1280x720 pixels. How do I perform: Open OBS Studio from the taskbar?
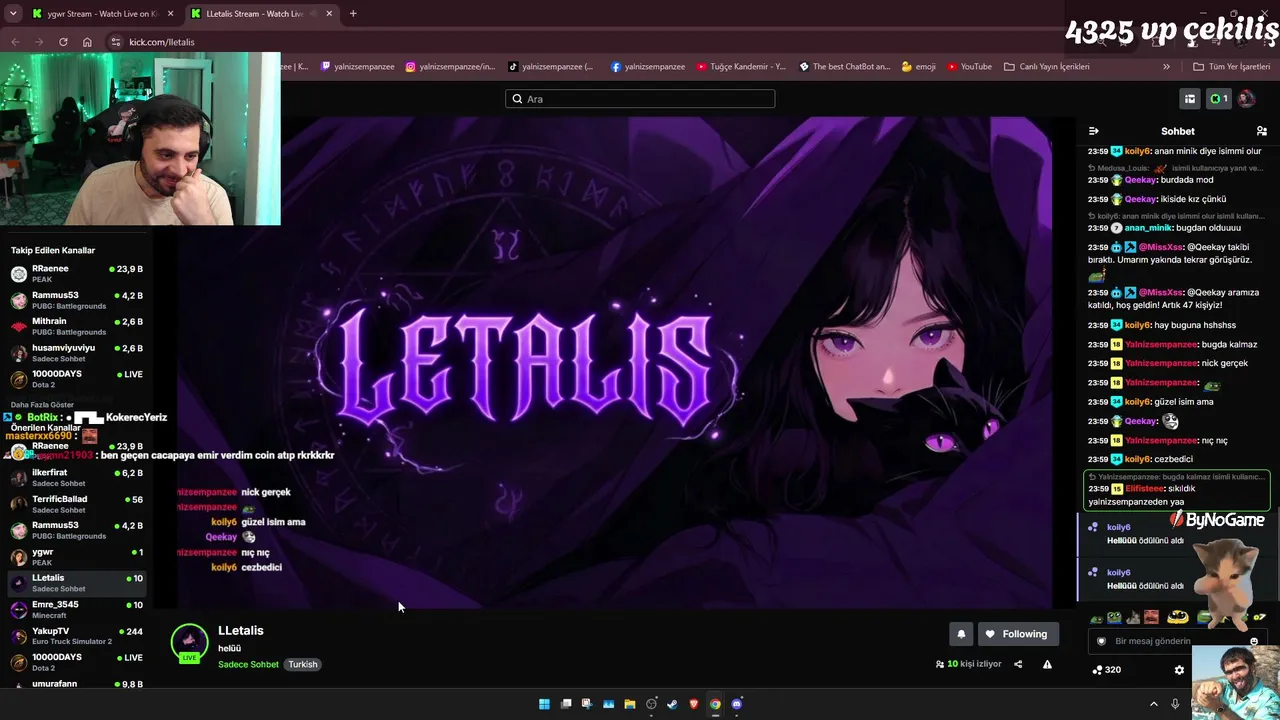(651, 704)
